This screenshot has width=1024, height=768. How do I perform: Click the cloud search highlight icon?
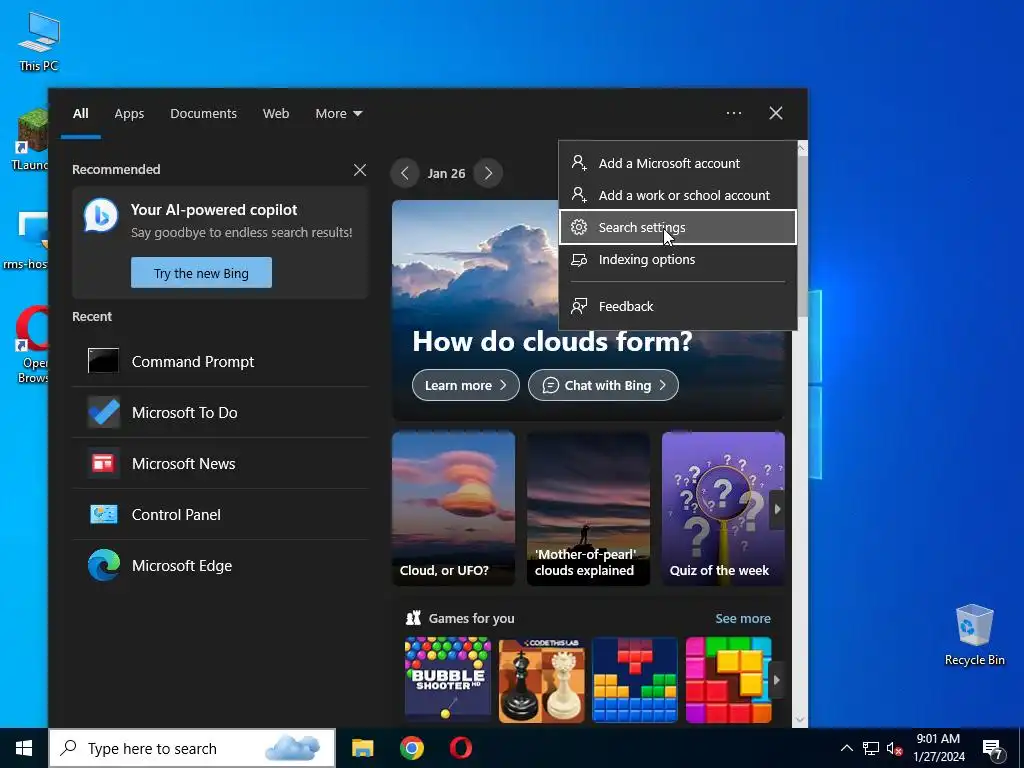pyautogui.click(x=293, y=748)
